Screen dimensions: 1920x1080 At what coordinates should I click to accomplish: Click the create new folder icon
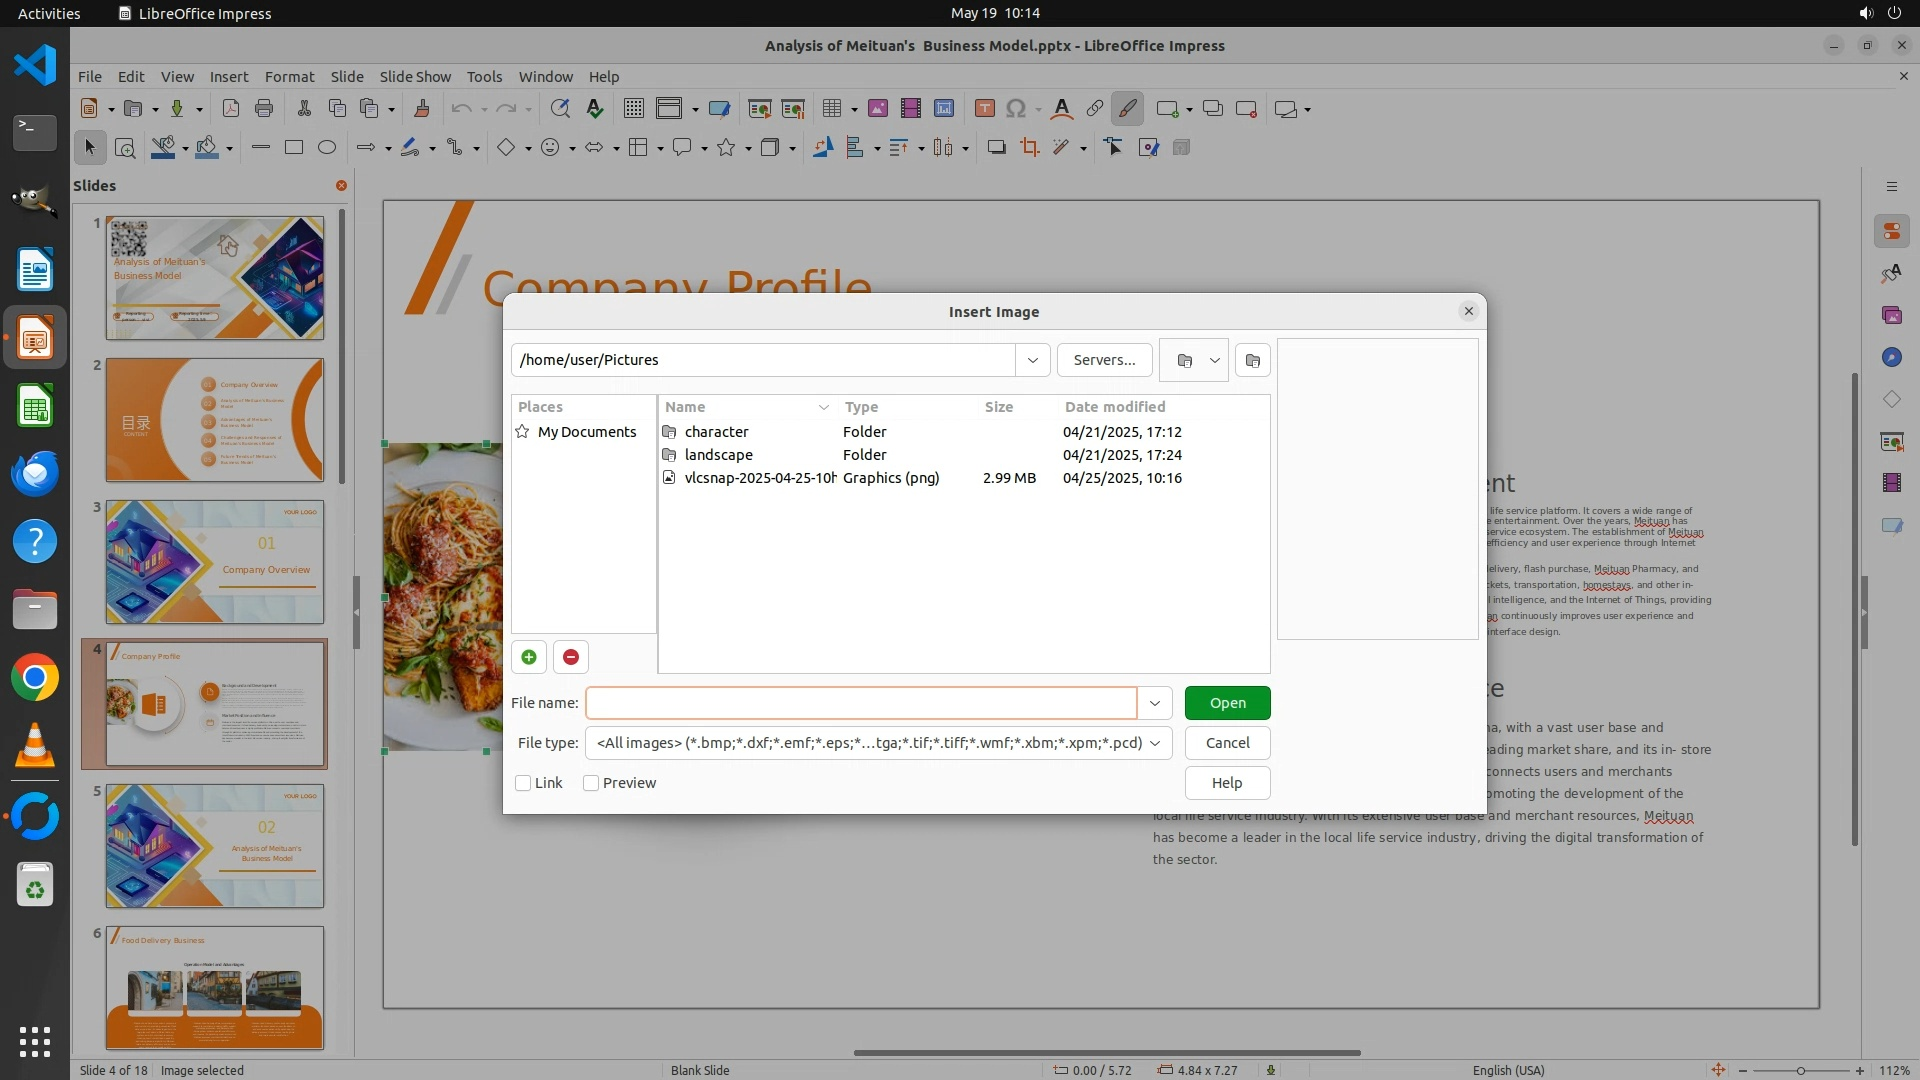pos(1252,360)
